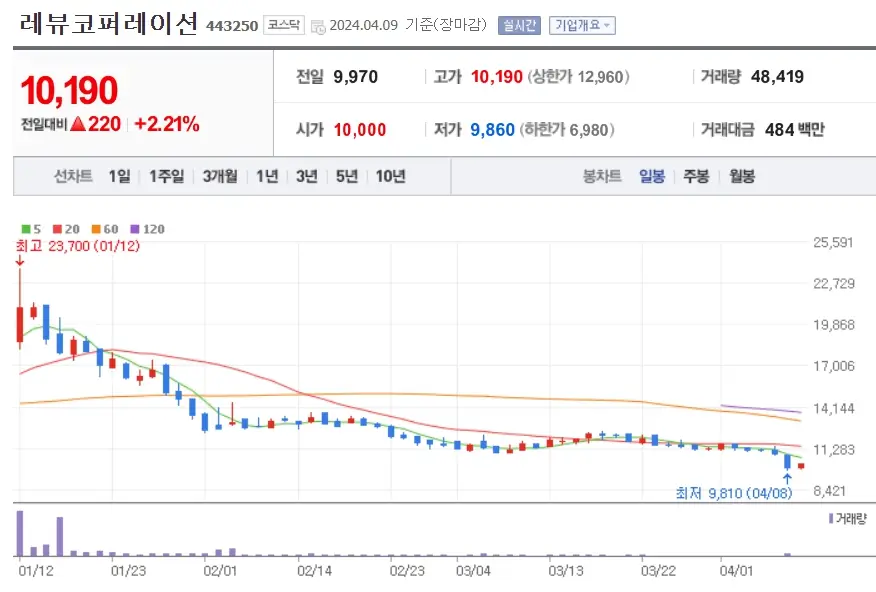Toggle the 20-day moving average legend
This screenshot has width=876, height=592.
point(66,228)
